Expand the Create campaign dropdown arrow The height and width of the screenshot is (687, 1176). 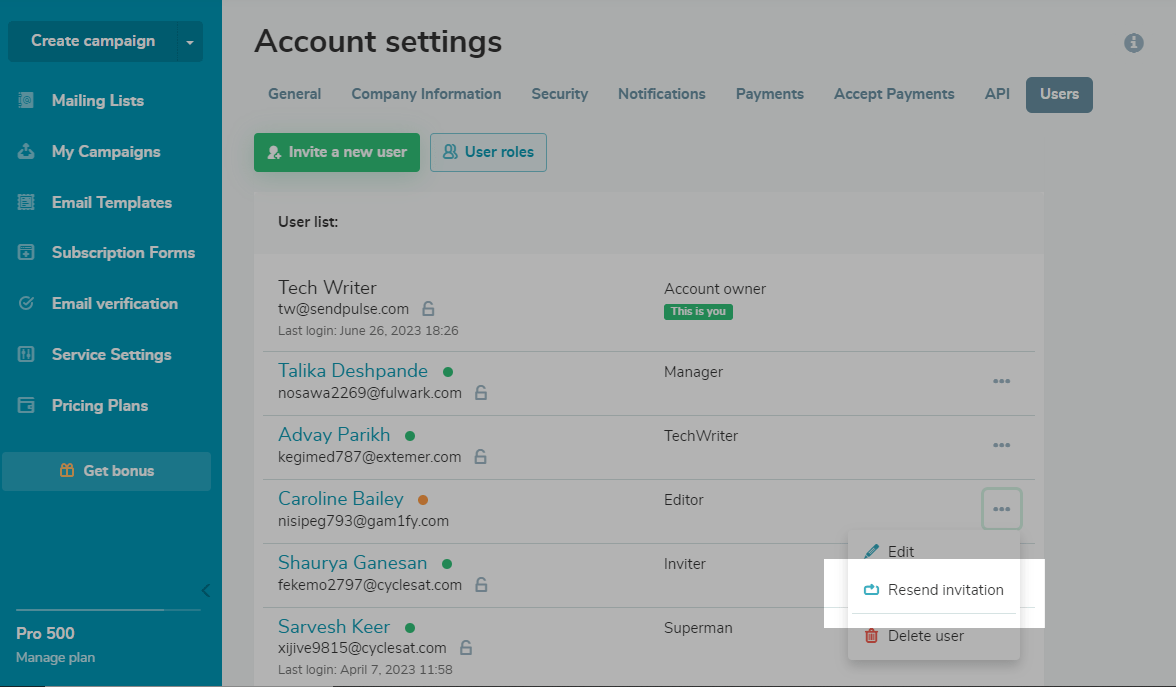[189, 42]
